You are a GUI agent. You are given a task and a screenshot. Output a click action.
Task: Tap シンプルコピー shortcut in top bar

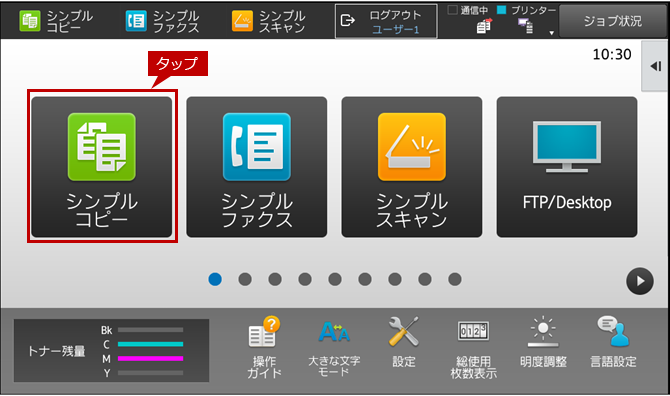coord(56,21)
